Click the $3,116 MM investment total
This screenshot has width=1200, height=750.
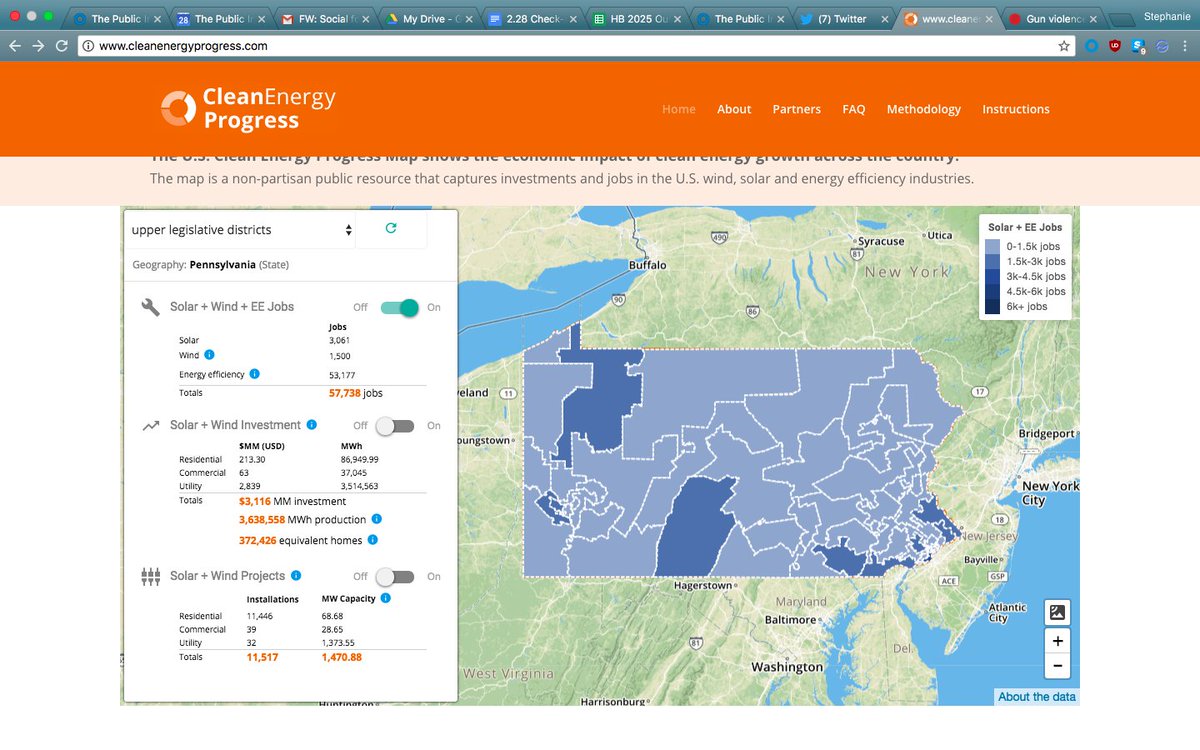[x=292, y=501]
